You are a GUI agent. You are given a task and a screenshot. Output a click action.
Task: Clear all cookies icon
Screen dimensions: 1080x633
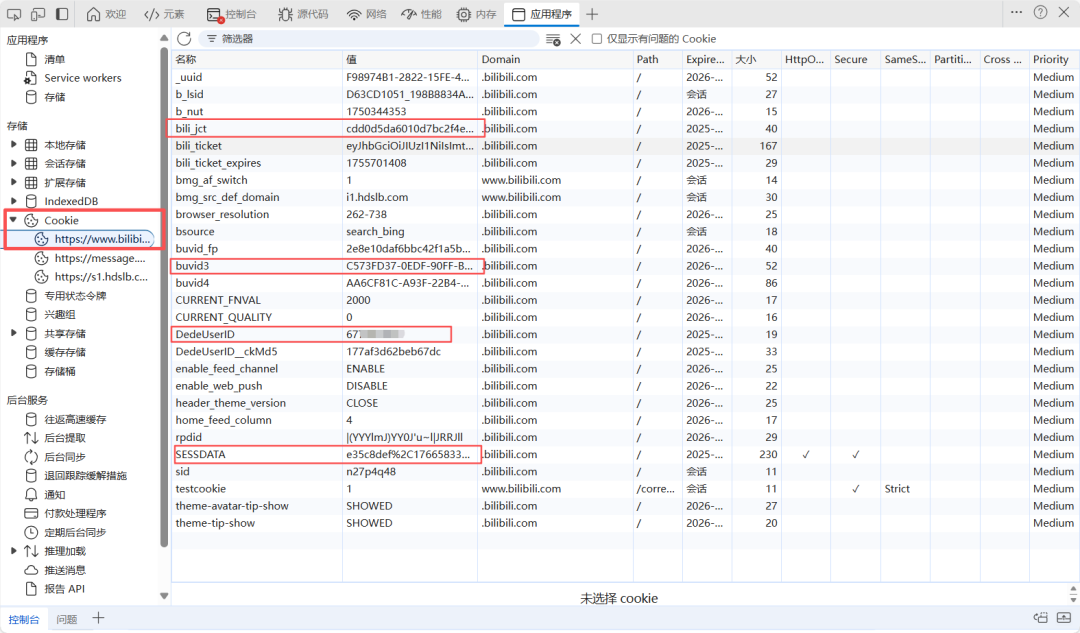(x=553, y=39)
